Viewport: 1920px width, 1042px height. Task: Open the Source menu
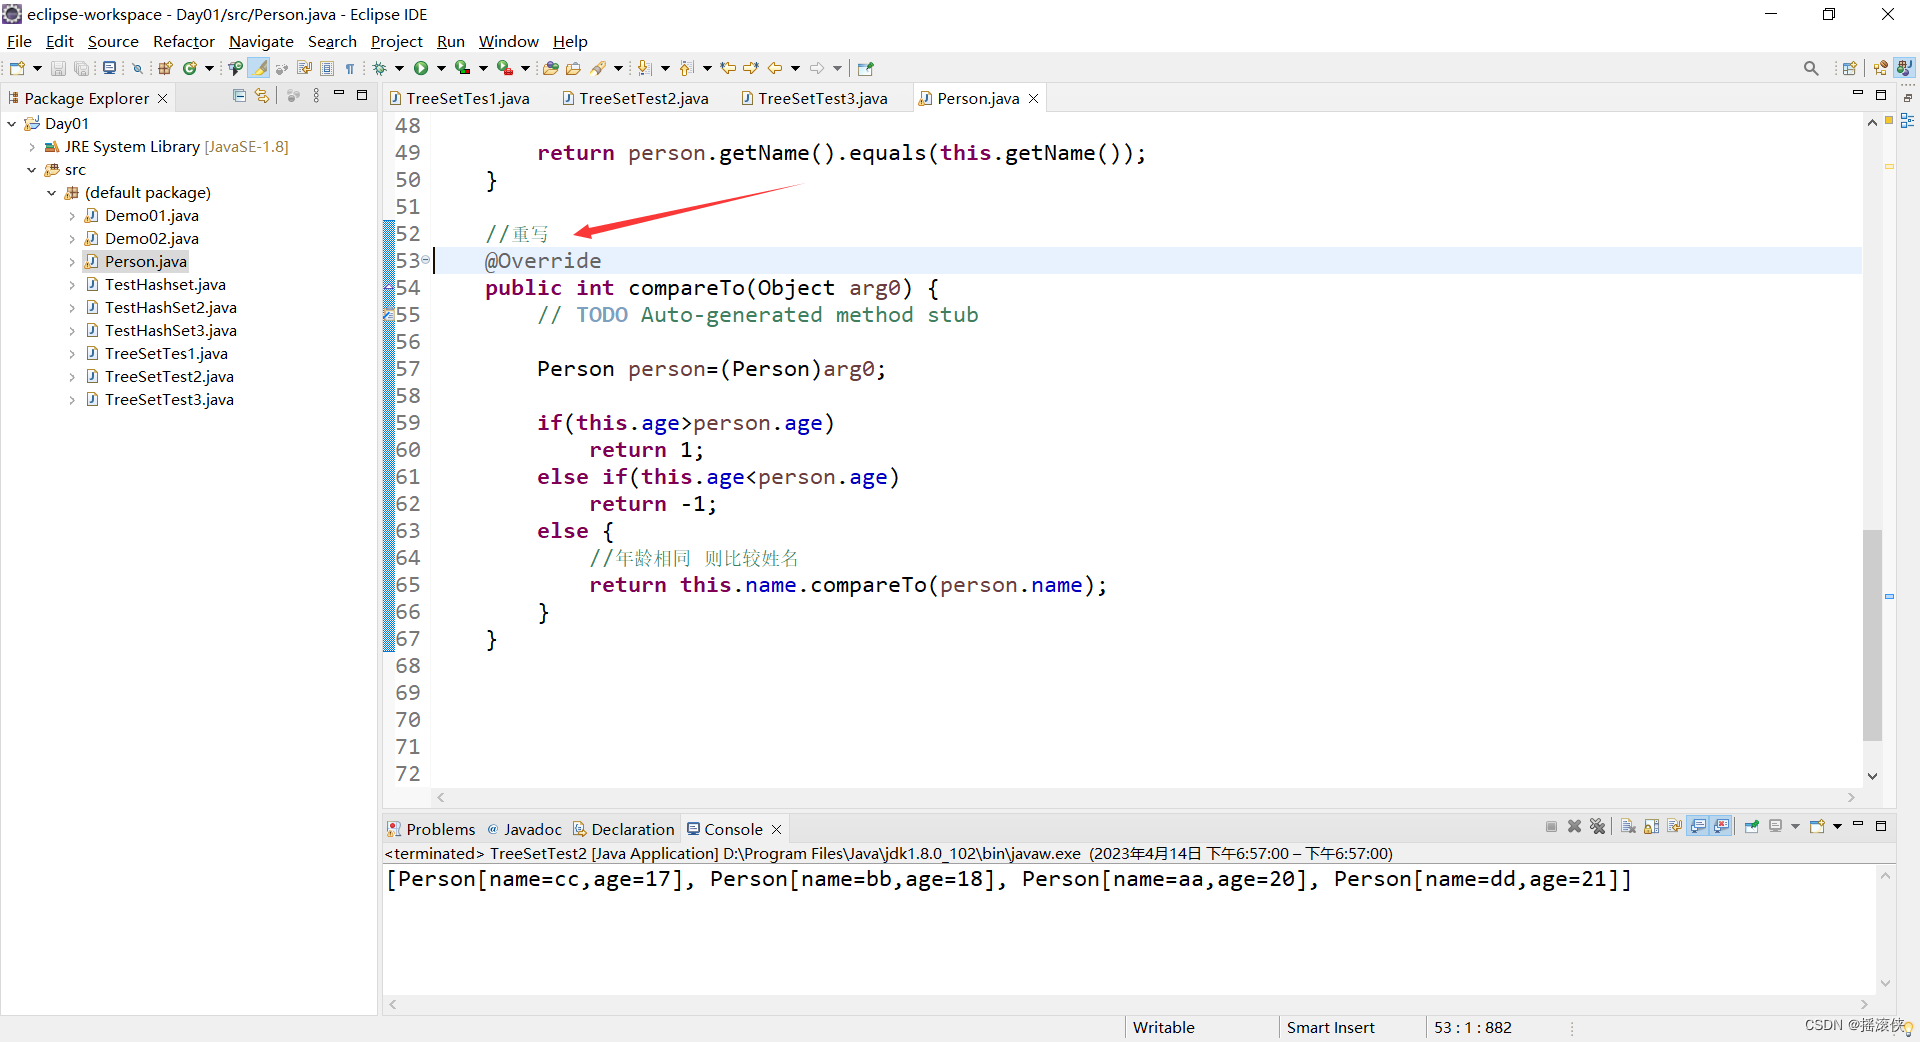click(x=113, y=41)
